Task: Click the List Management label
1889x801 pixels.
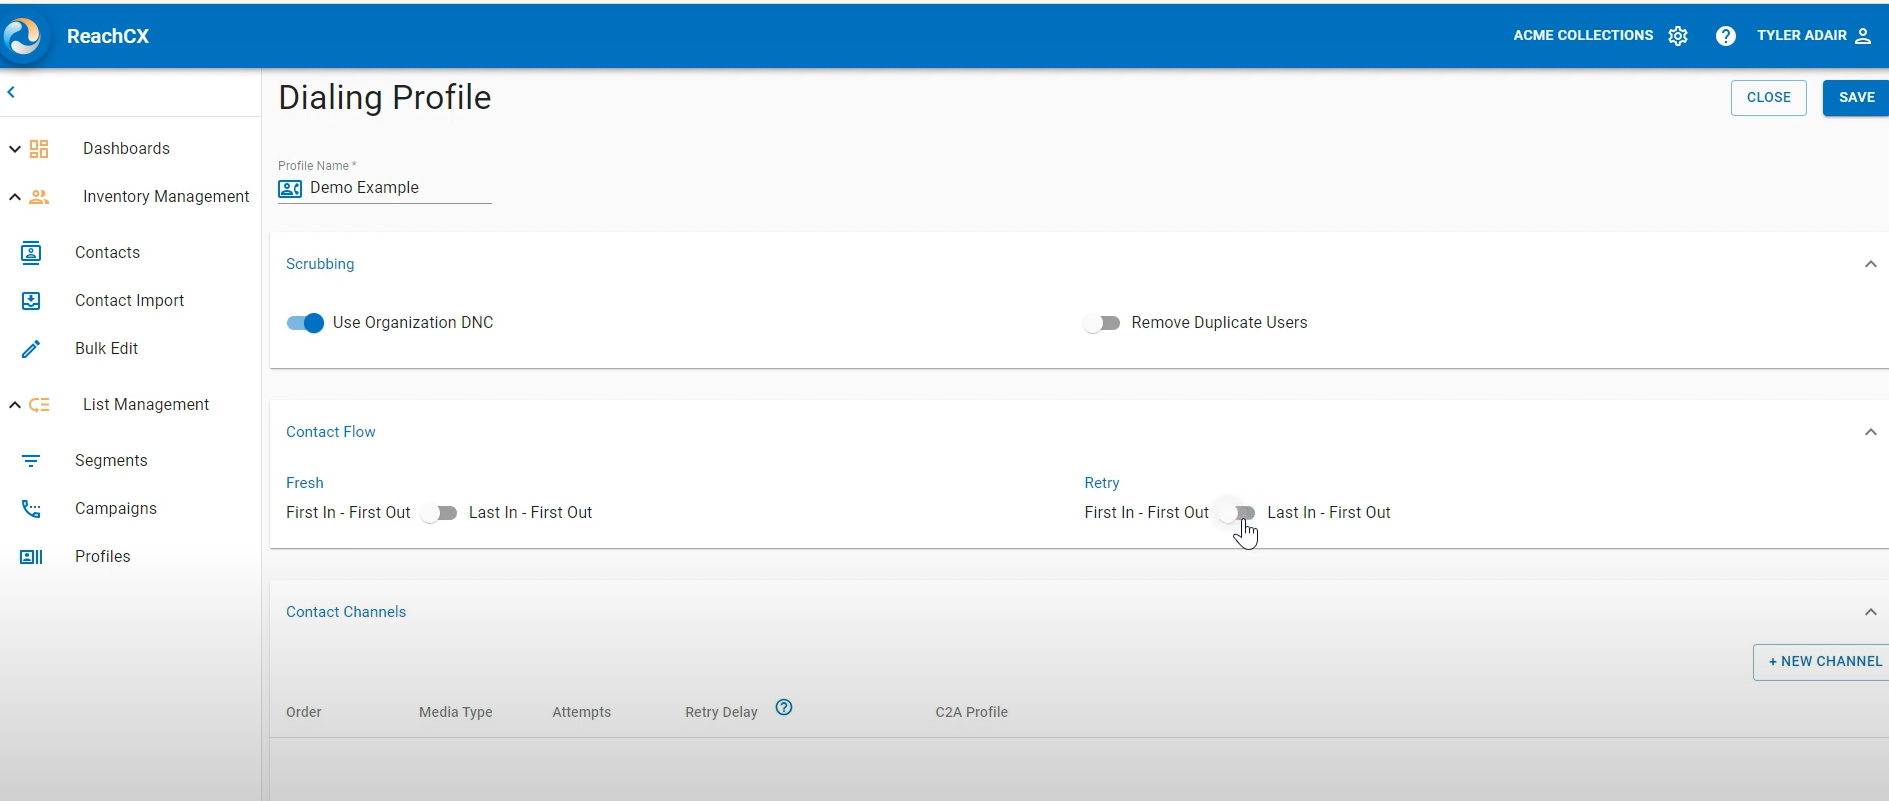Action: [146, 405]
